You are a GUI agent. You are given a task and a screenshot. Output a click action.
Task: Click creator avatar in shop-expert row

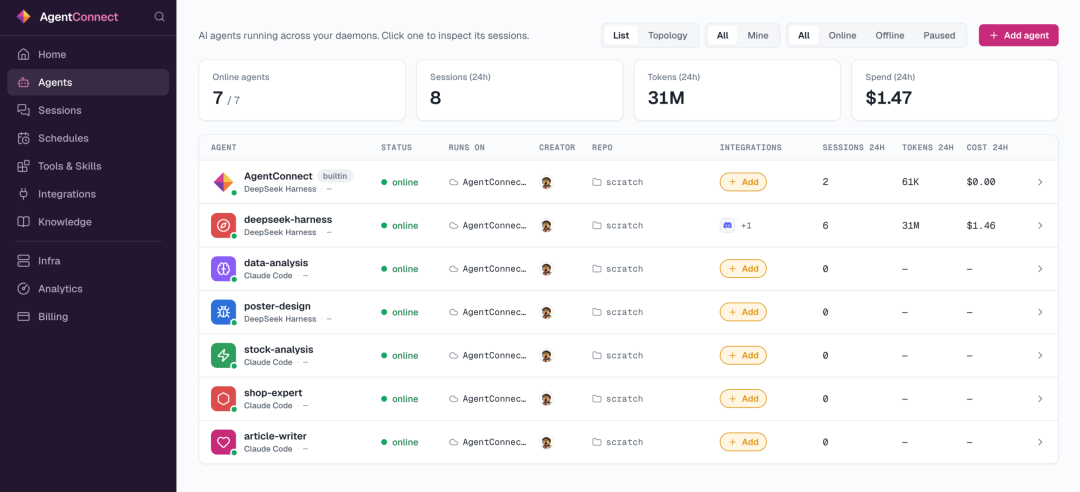(546, 399)
